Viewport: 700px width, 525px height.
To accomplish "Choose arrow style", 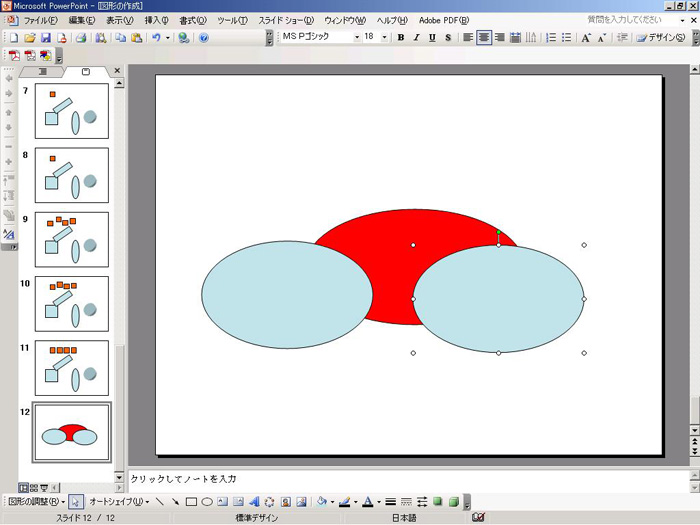I will [x=422, y=502].
